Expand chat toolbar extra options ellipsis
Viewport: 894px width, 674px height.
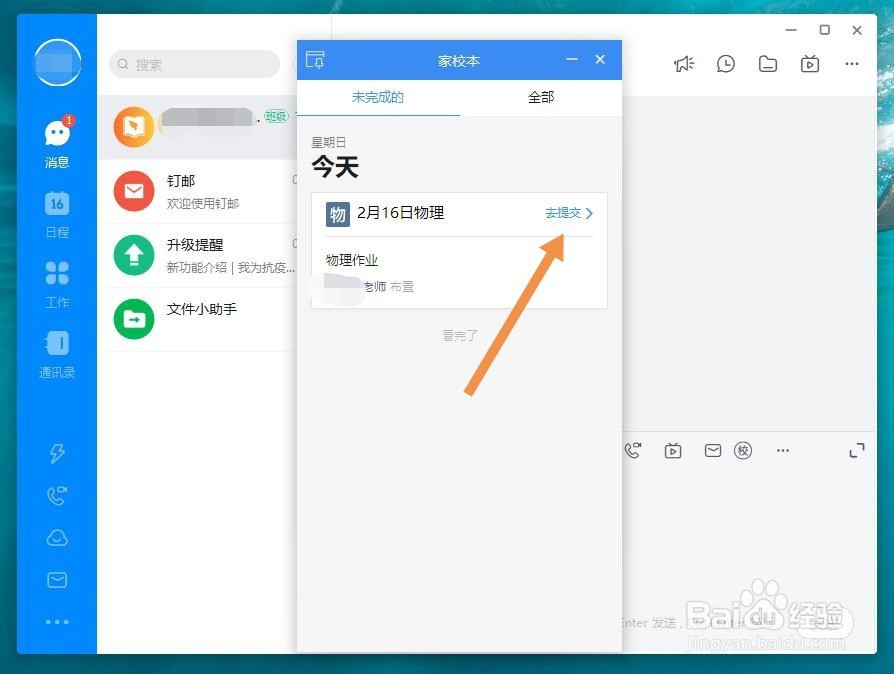point(783,450)
